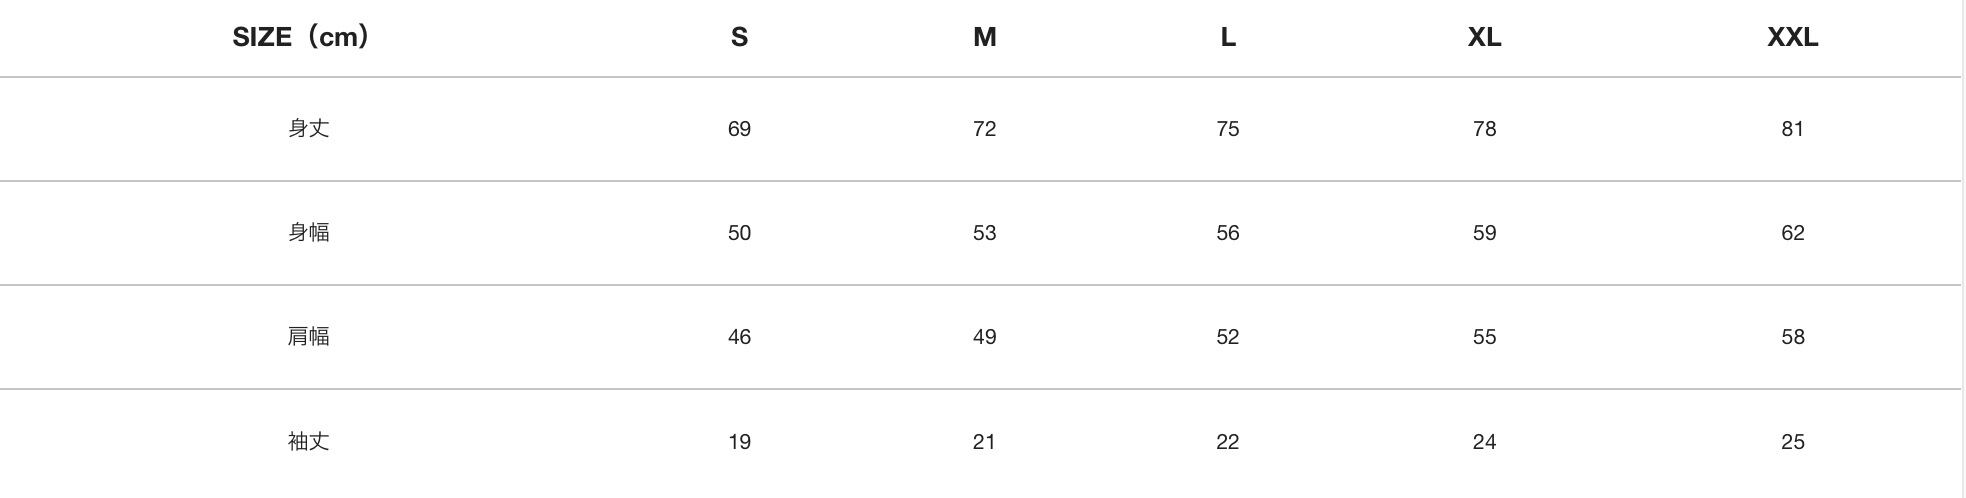Click the 身丈 value 75 for L
The width and height of the screenshot is (1966, 498).
[1228, 129]
